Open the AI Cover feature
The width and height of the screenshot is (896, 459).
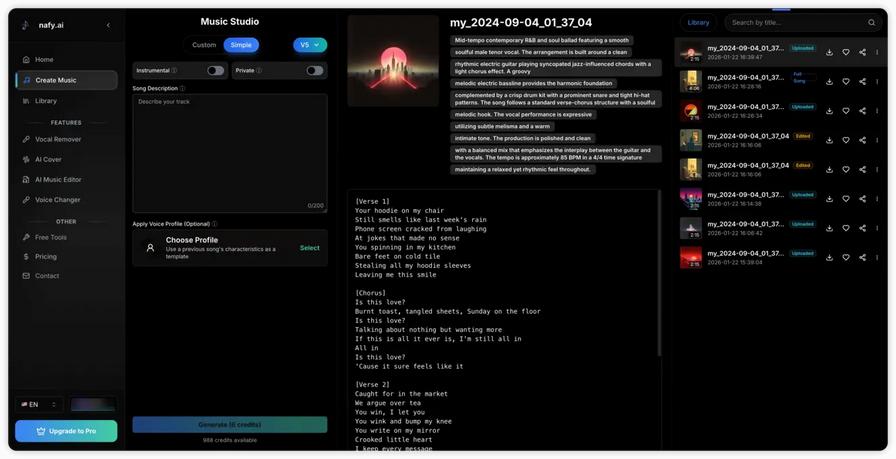pos(66,159)
